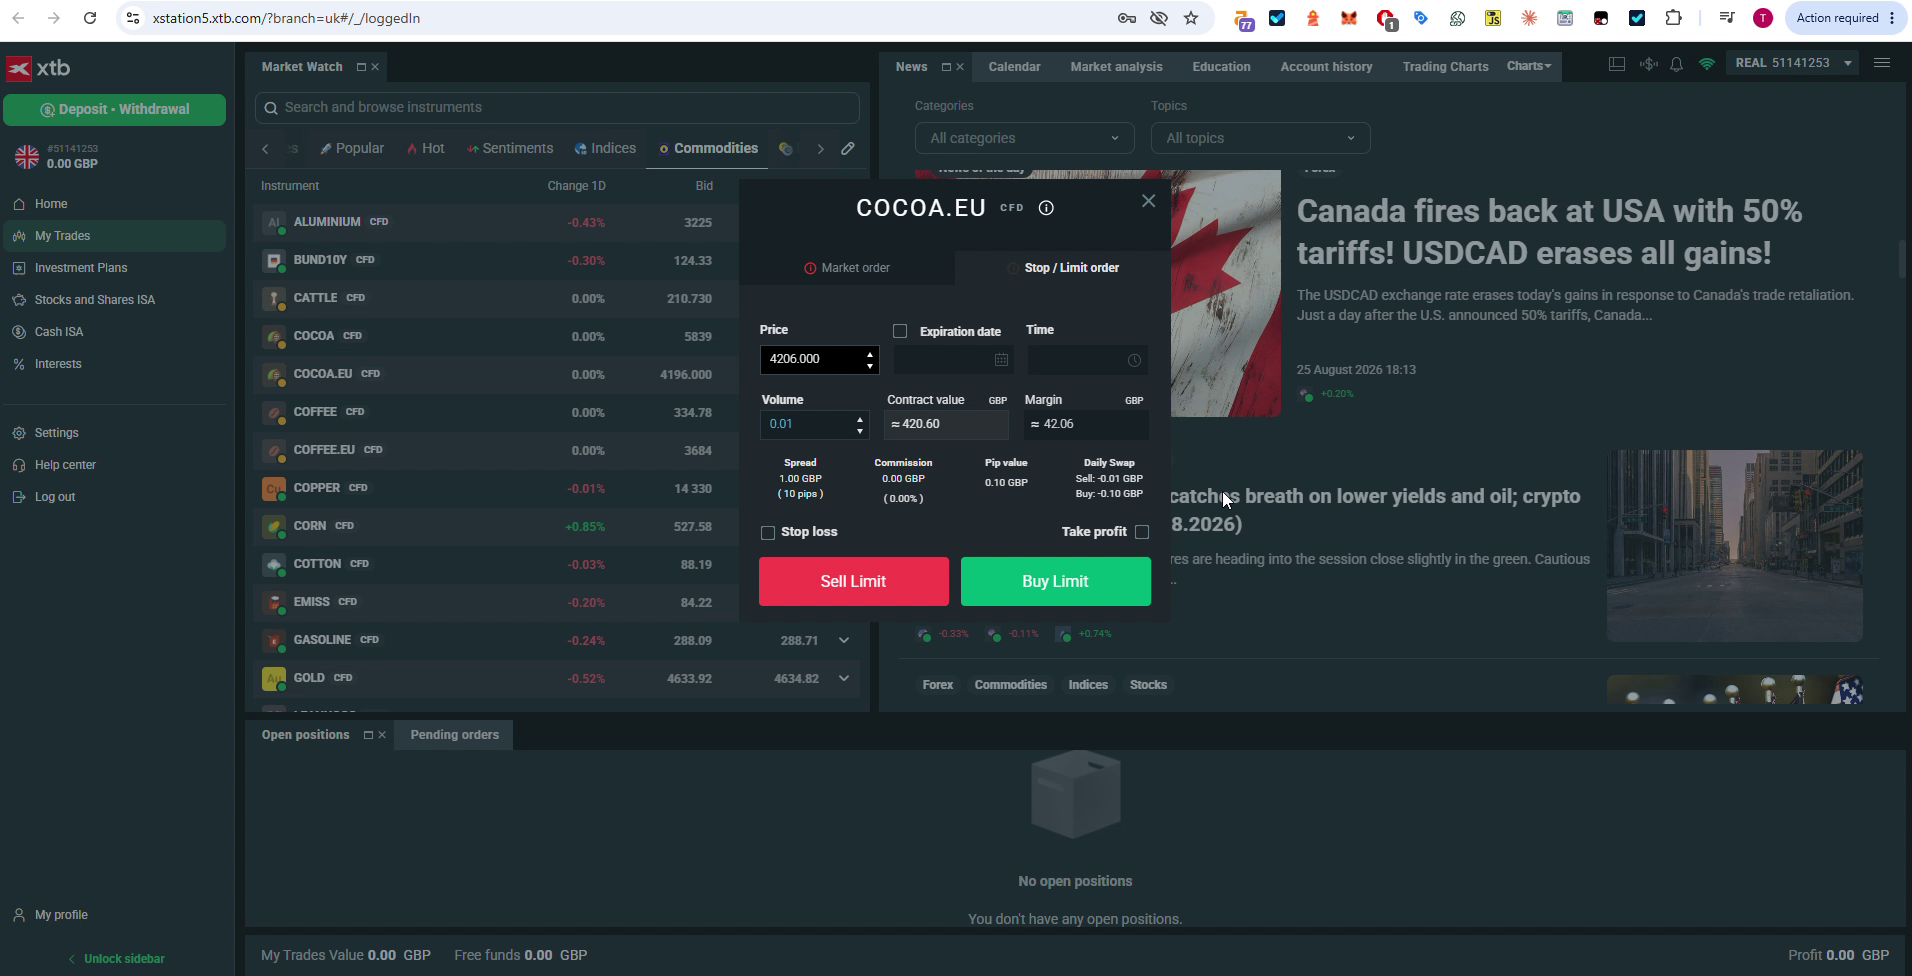
Task: Click the Sell Limit button
Action: (854, 582)
